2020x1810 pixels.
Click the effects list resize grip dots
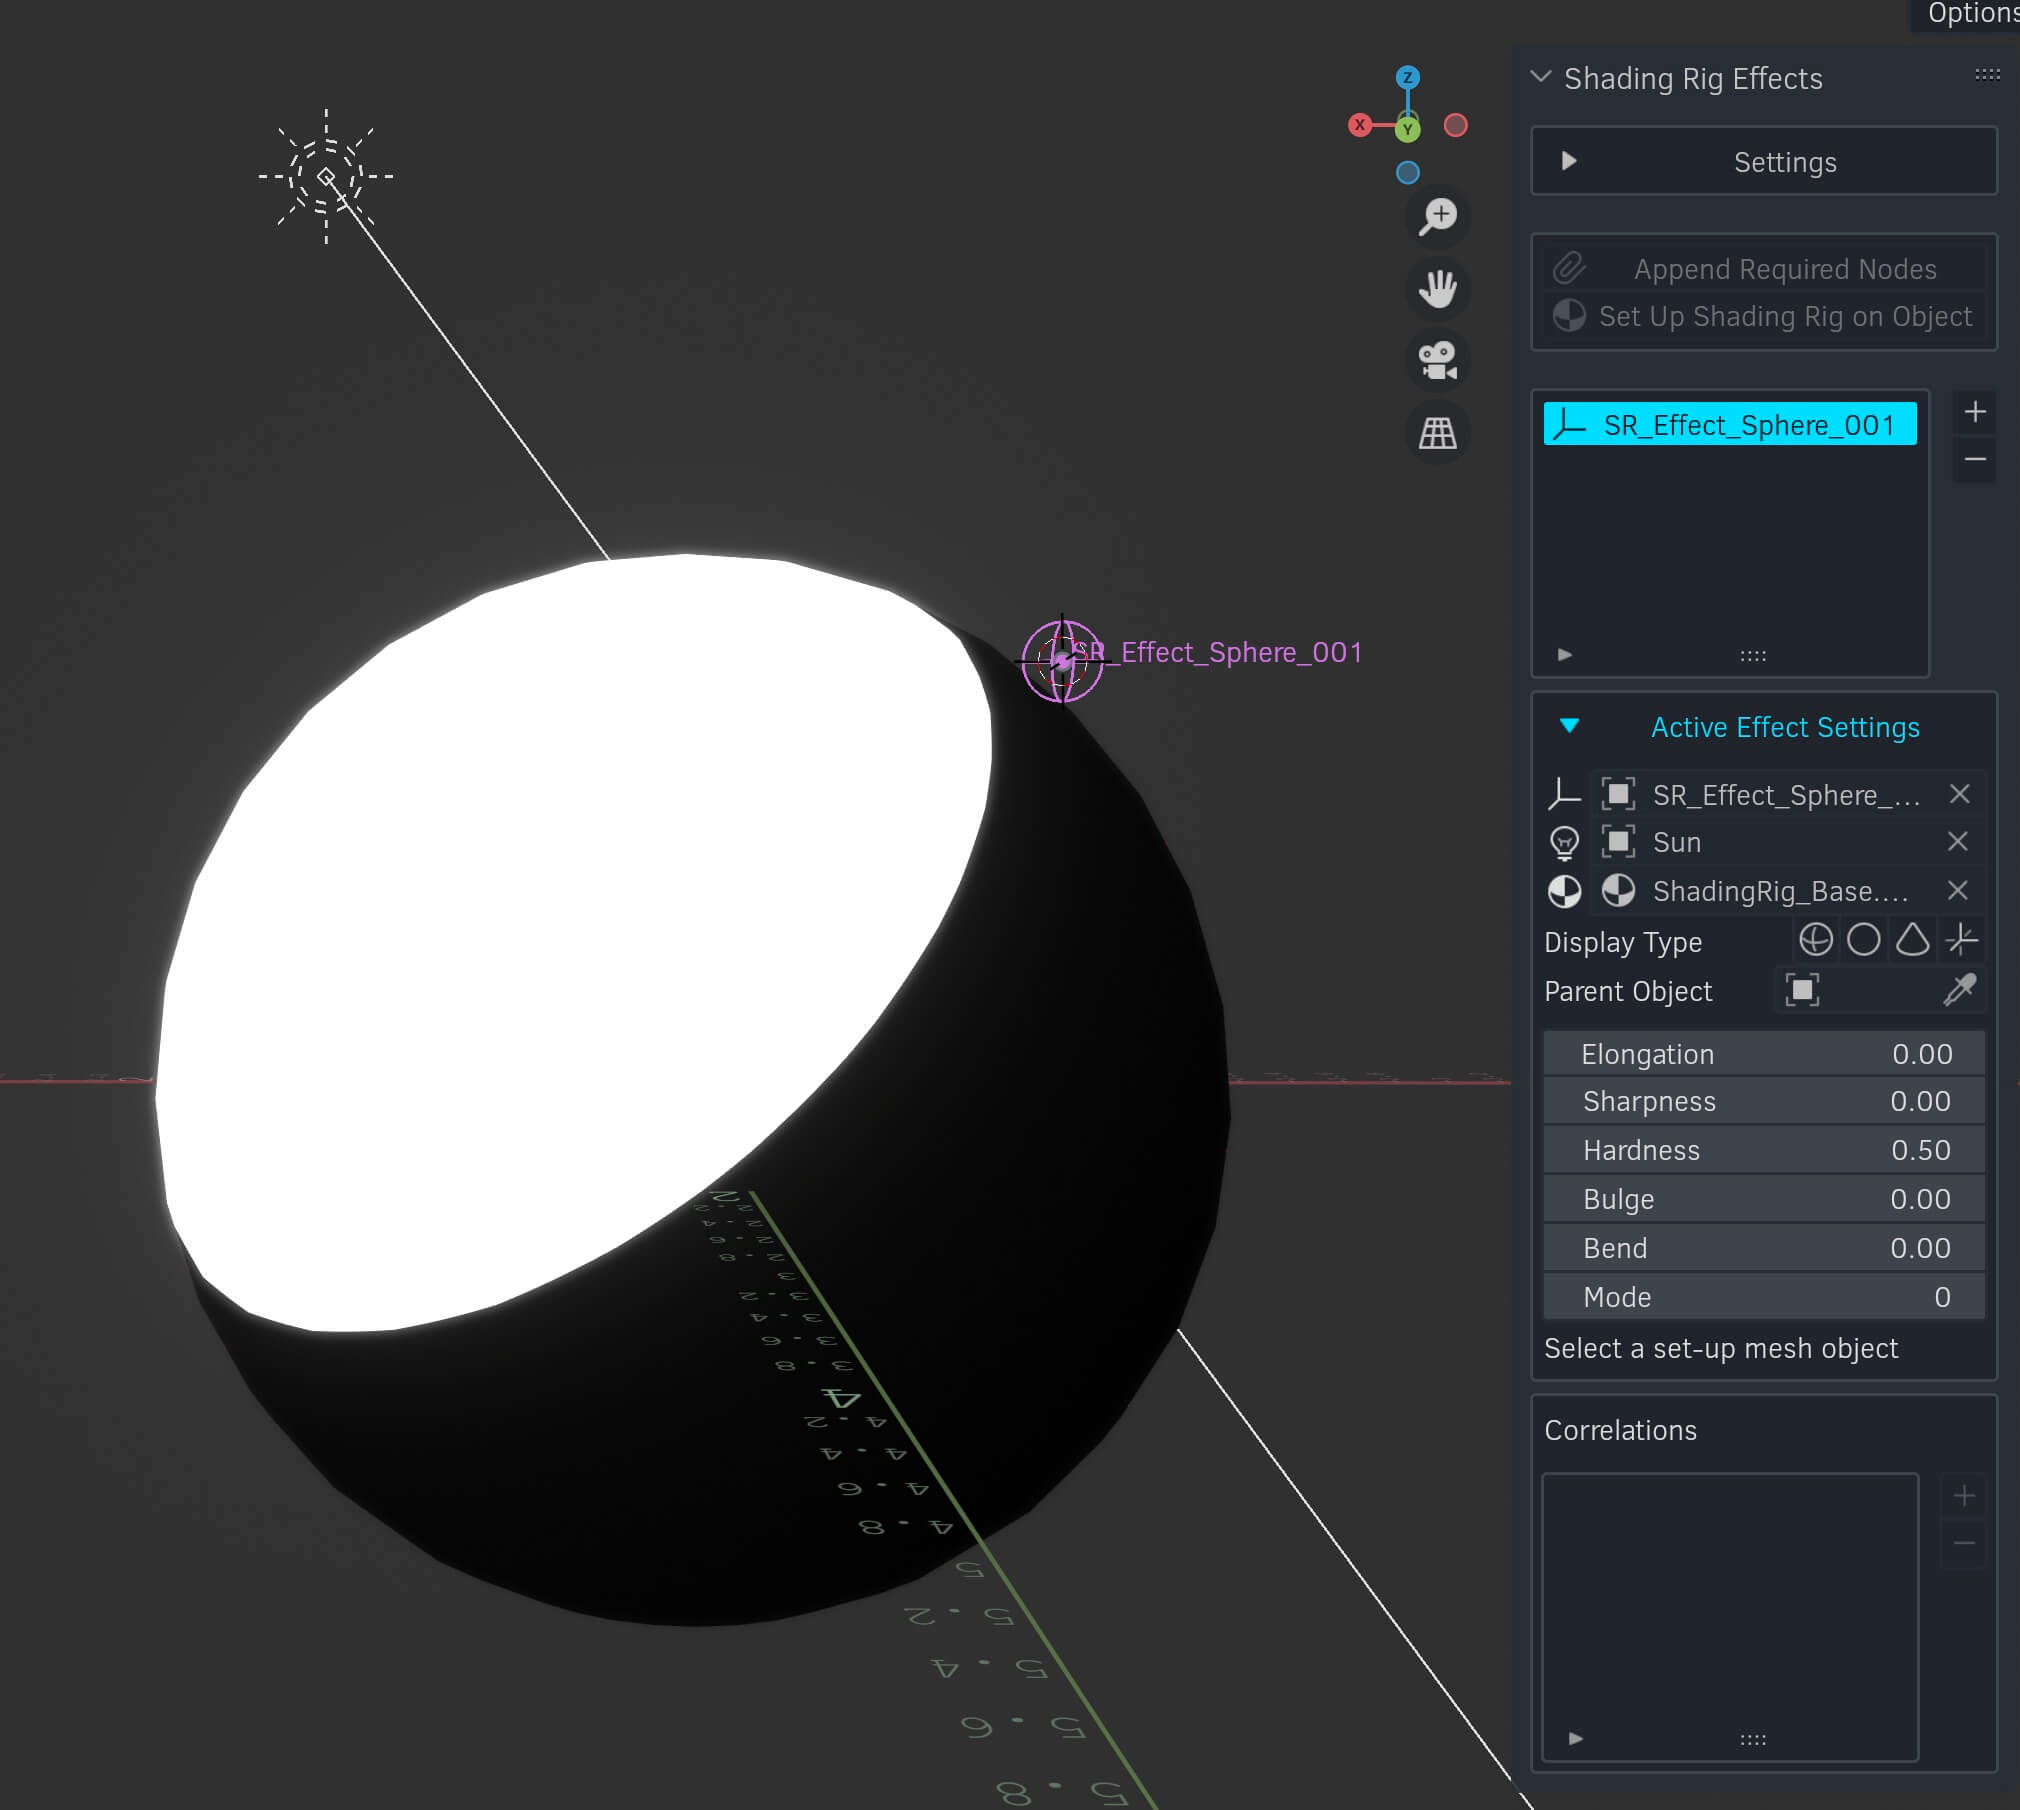coord(1753,656)
